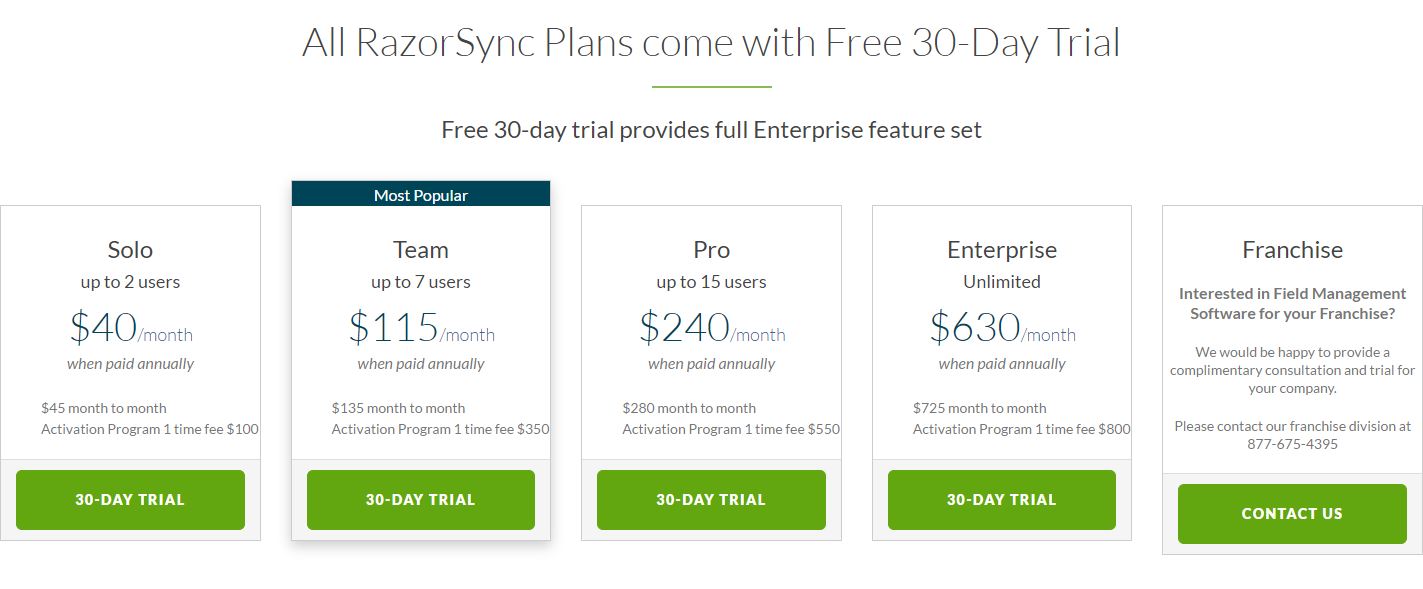Click the Enterprise 'Unlimited' label
1423x589 pixels.
(1001, 281)
